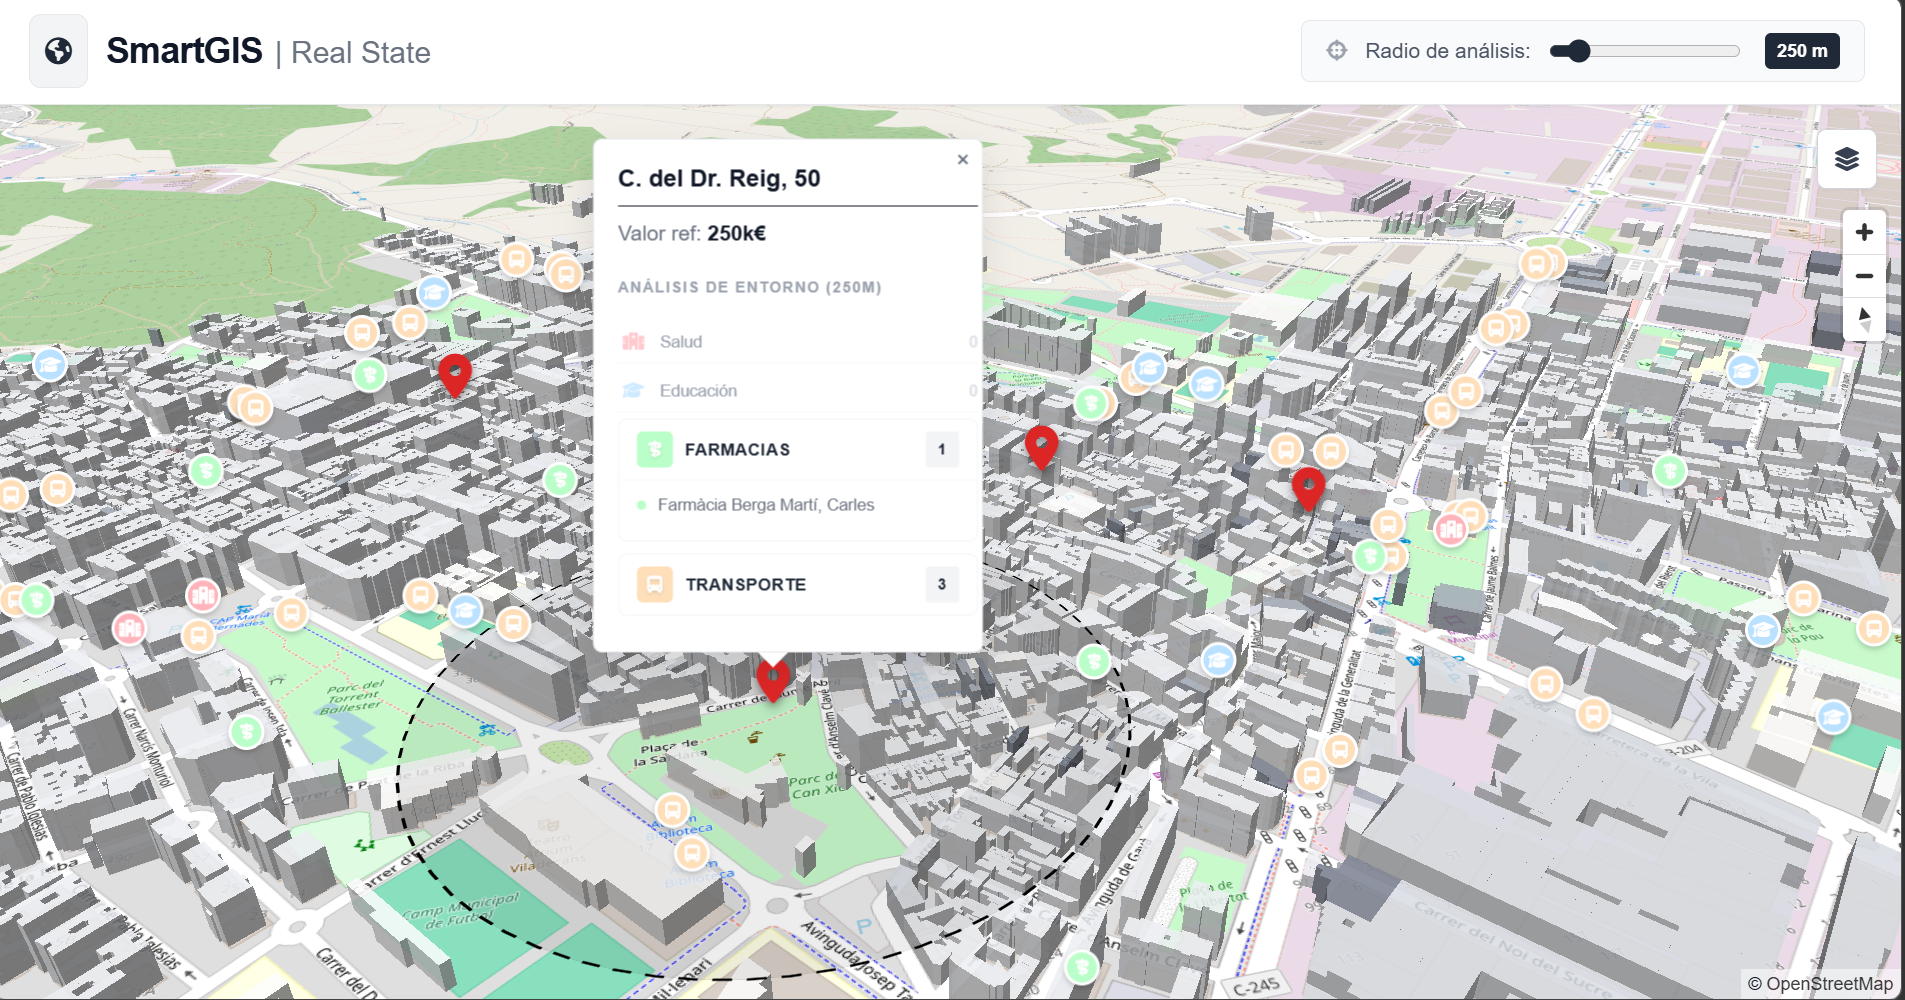The height and width of the screenshot is (1000, 1905).
Task: Select the Farmàcia Berga Martí, Carles entry
Action: 766,505
